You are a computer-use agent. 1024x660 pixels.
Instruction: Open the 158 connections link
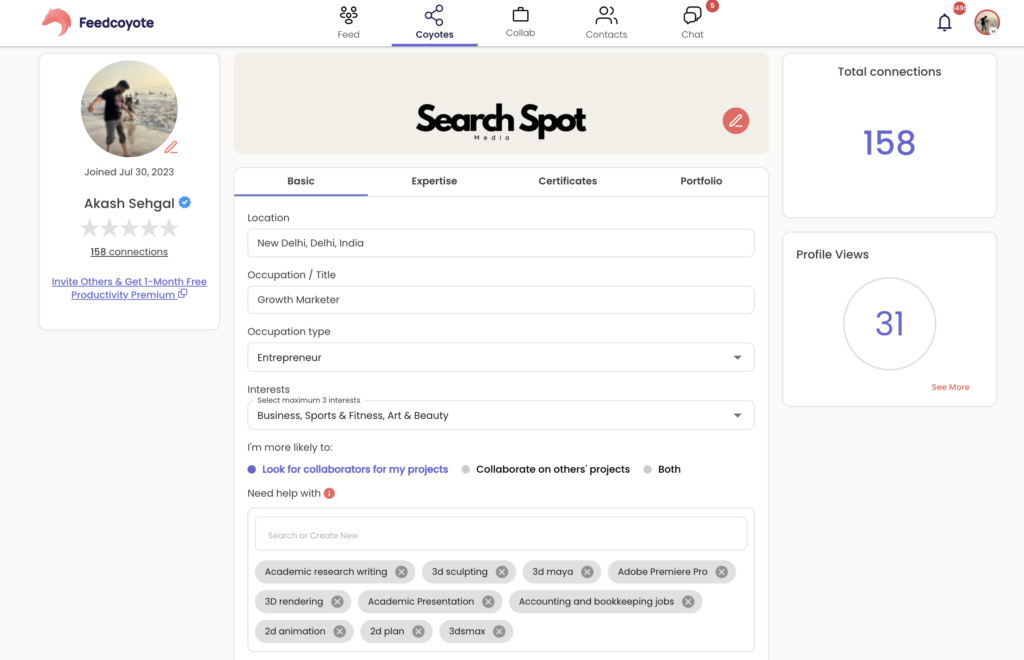tap(129, 252)
